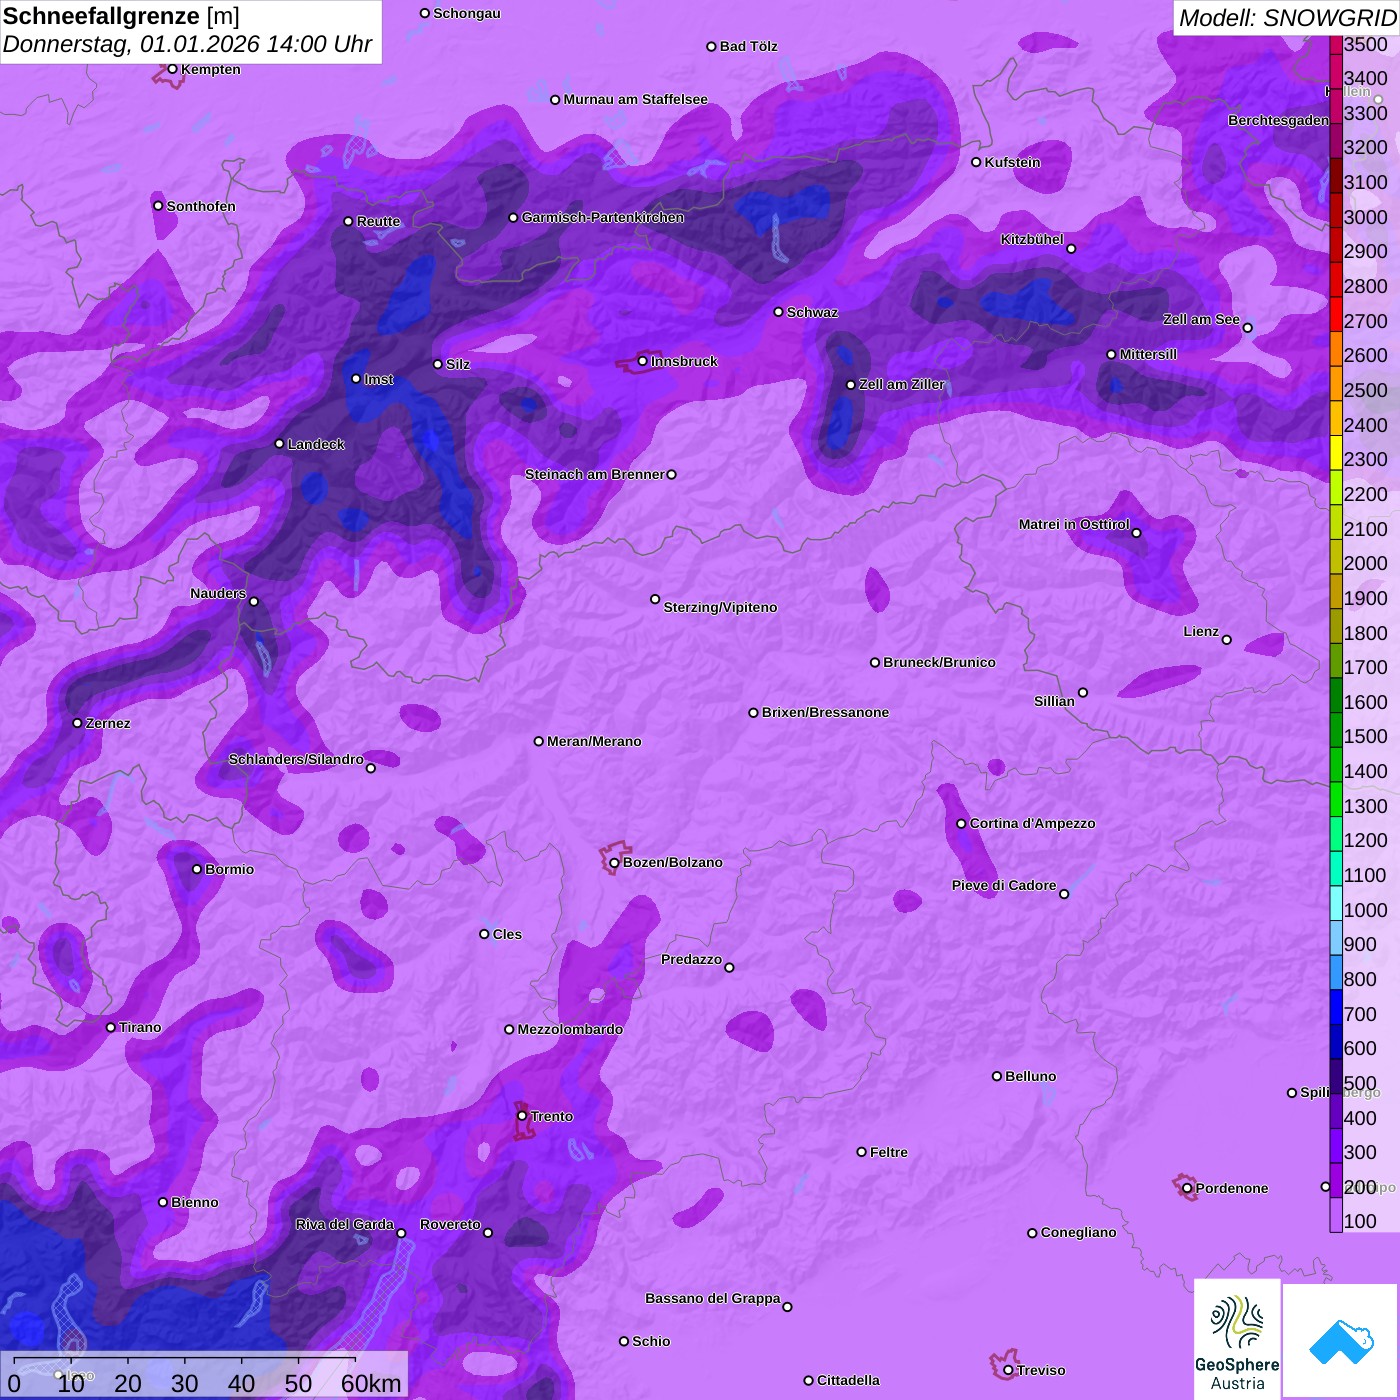The height and width of the screenshot is (1400, 1400).
Task: Select the Tirano marker dot
Action: coord(111,1027)
